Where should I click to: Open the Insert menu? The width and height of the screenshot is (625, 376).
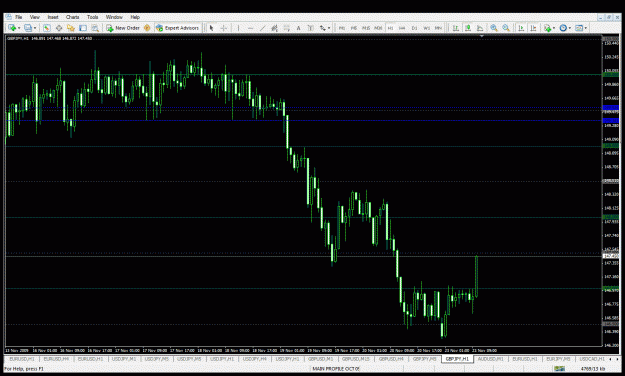(x=53, y=17)
